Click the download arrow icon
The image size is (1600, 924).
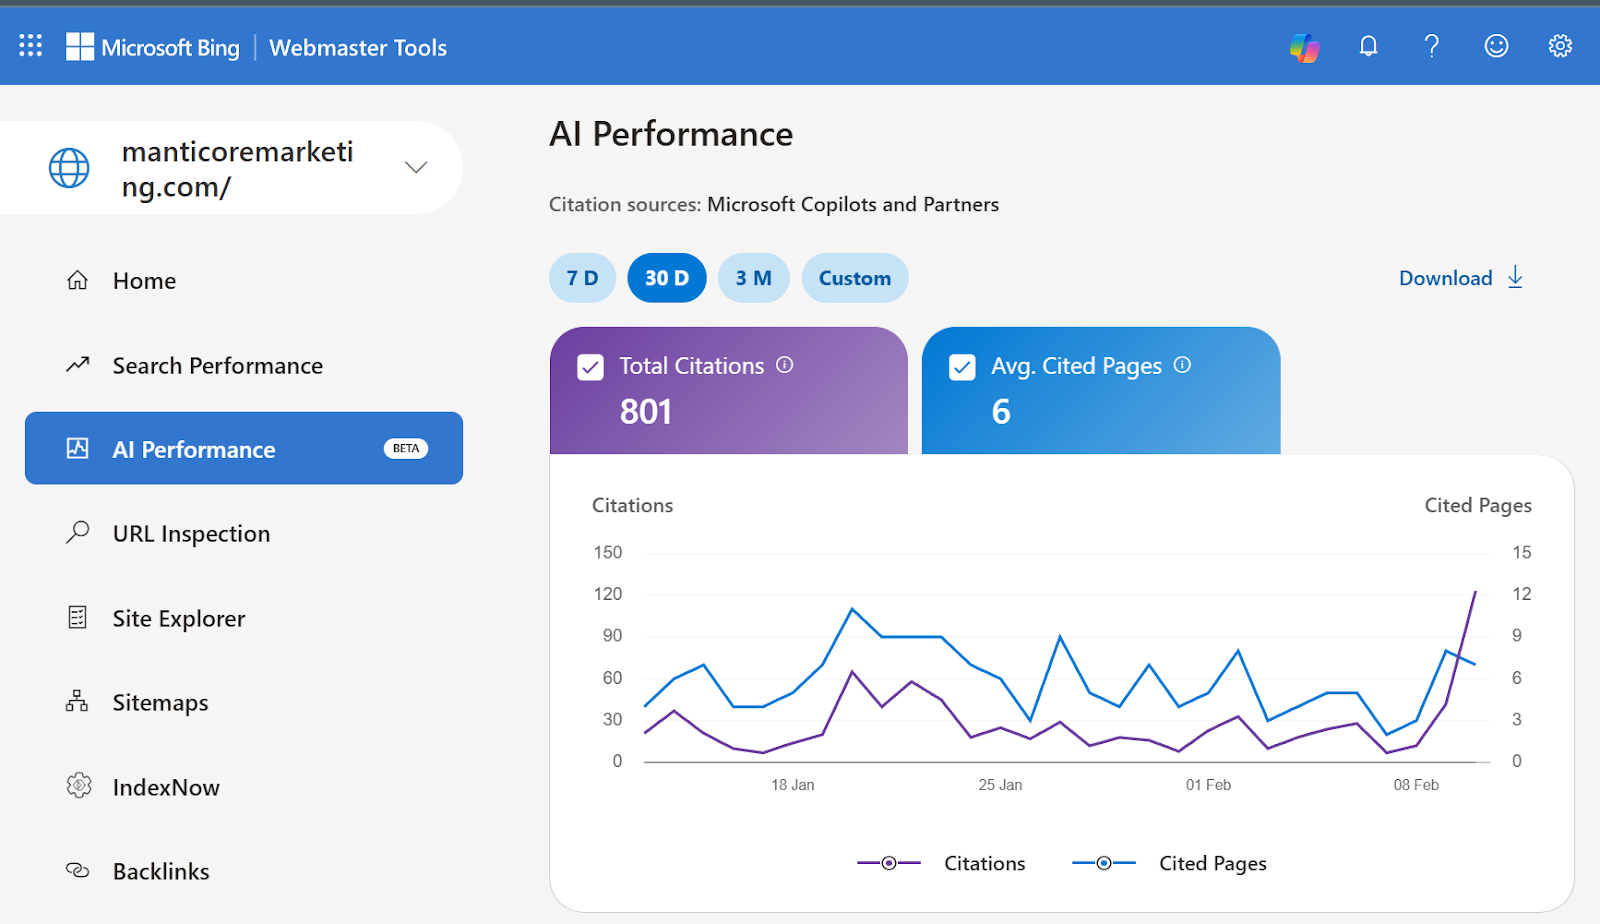[1515, 277]
